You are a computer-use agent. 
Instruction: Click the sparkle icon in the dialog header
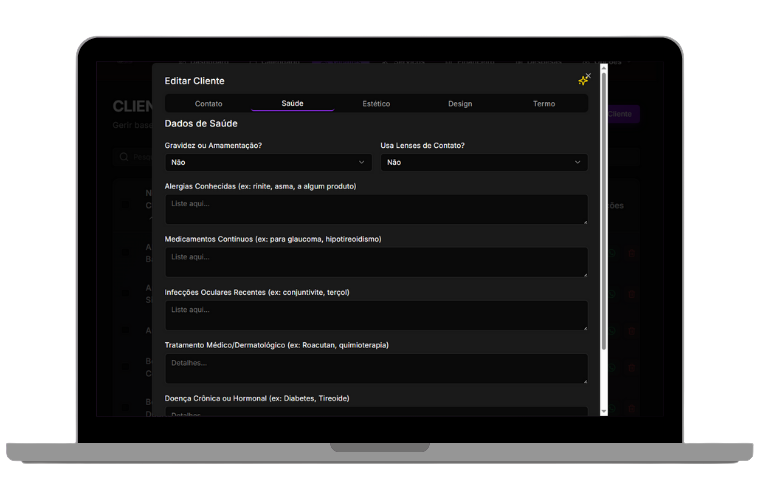coord(584,80)
